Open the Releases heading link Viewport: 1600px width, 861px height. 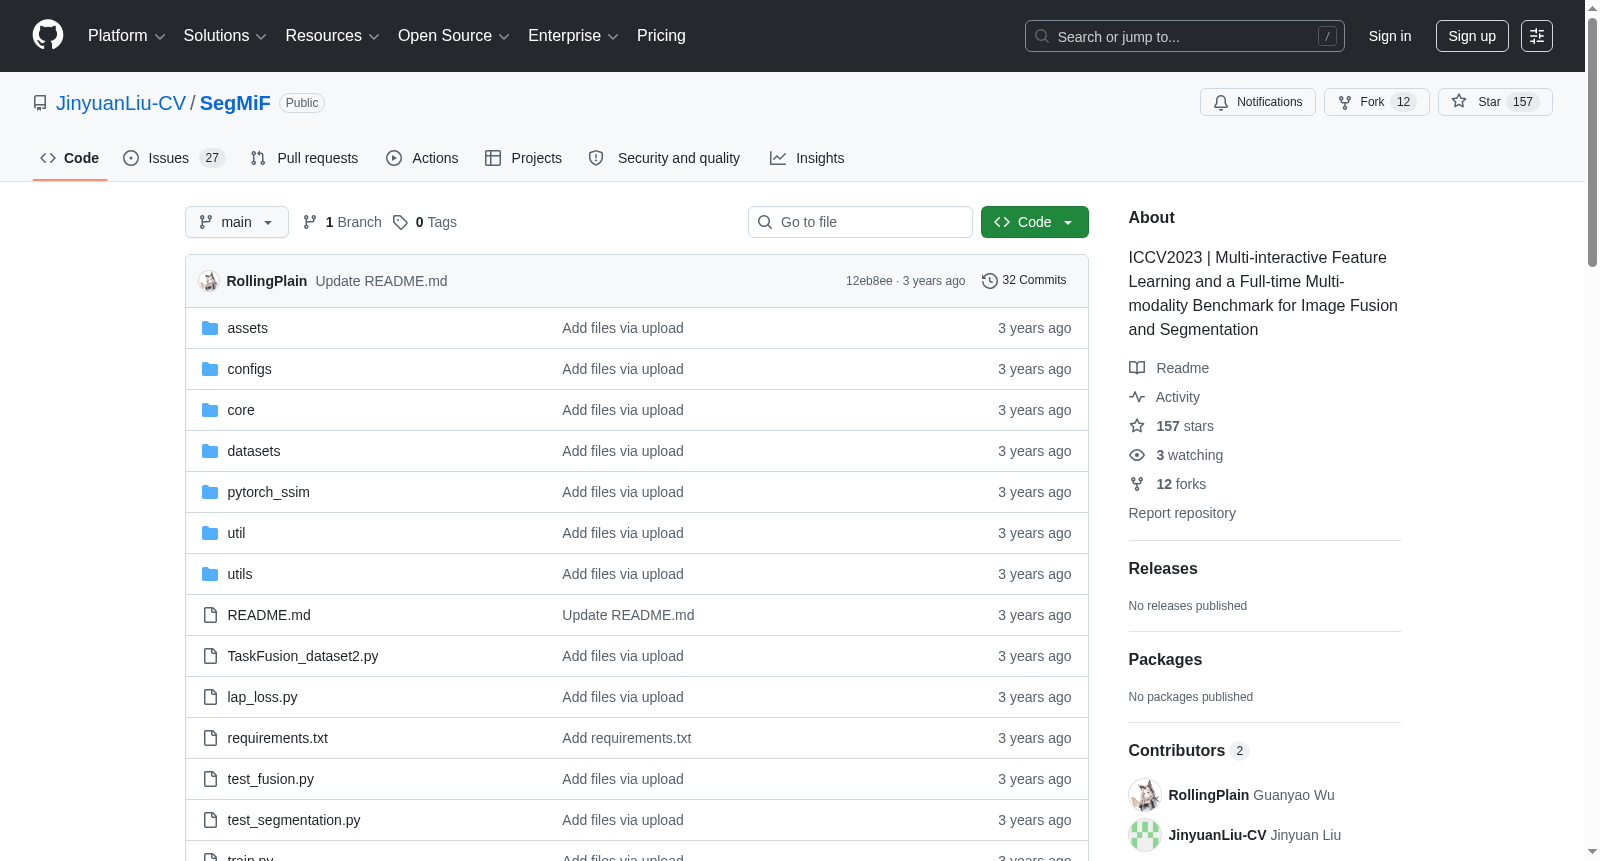(x=1163, y=569)
